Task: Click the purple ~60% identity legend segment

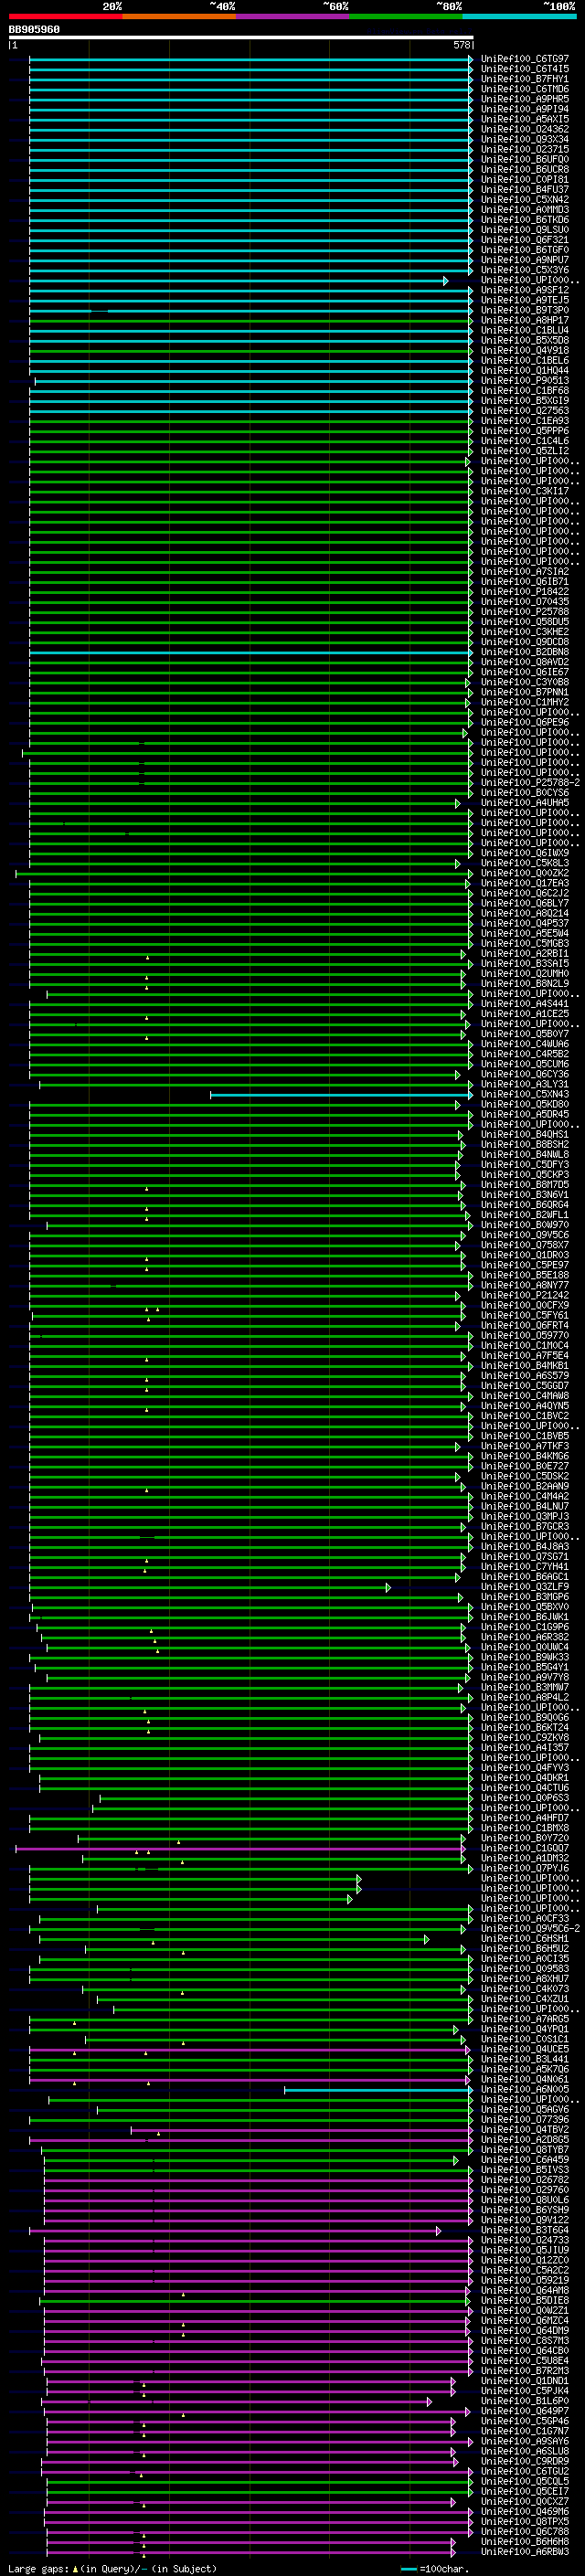Action: pos(292,16)
